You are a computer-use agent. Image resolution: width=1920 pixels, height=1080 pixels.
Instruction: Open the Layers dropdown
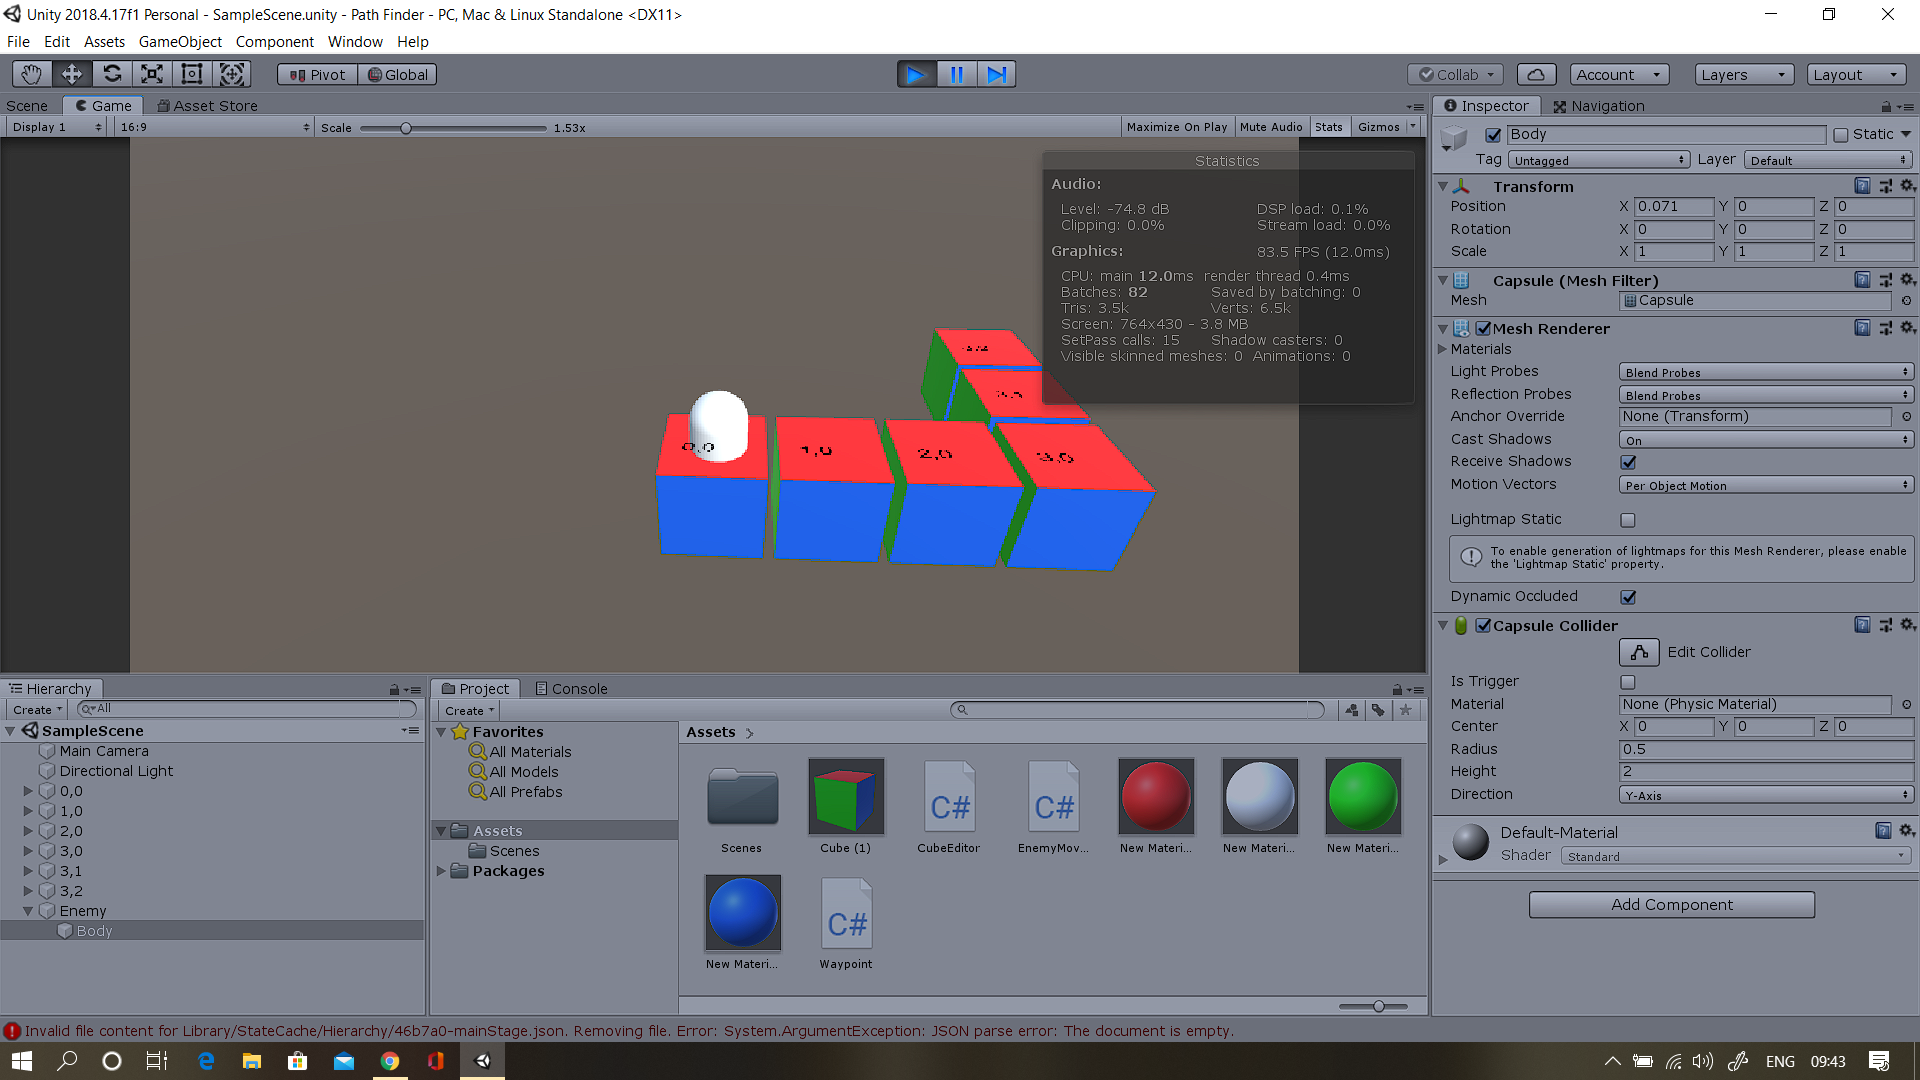1744,74
